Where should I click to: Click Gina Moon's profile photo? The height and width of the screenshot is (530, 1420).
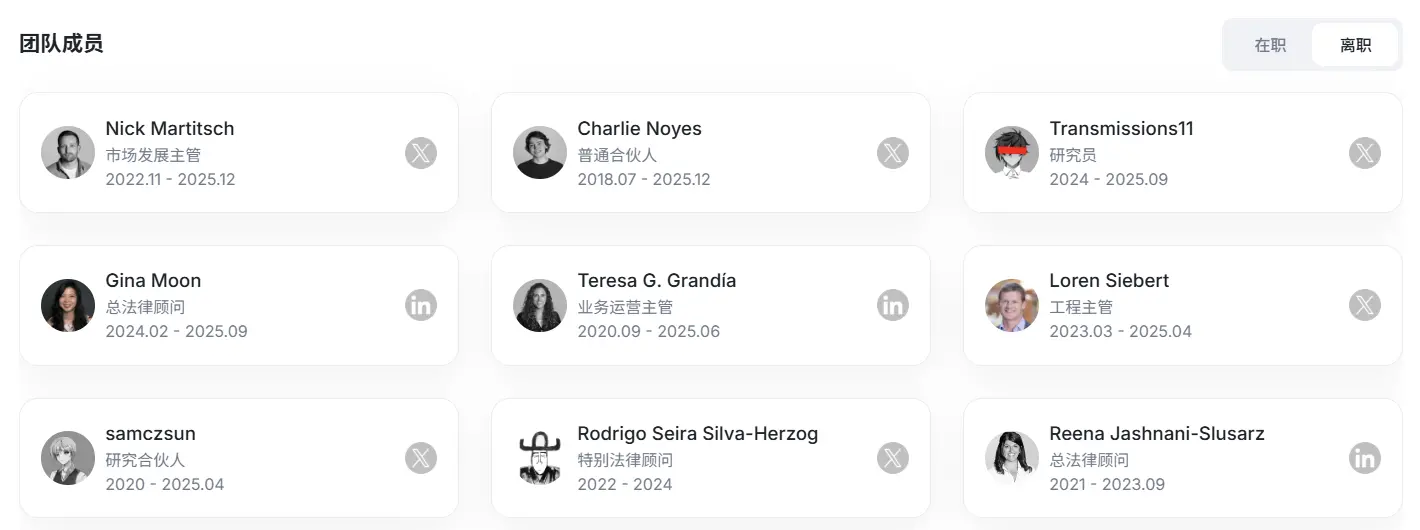tap(68, 305)
